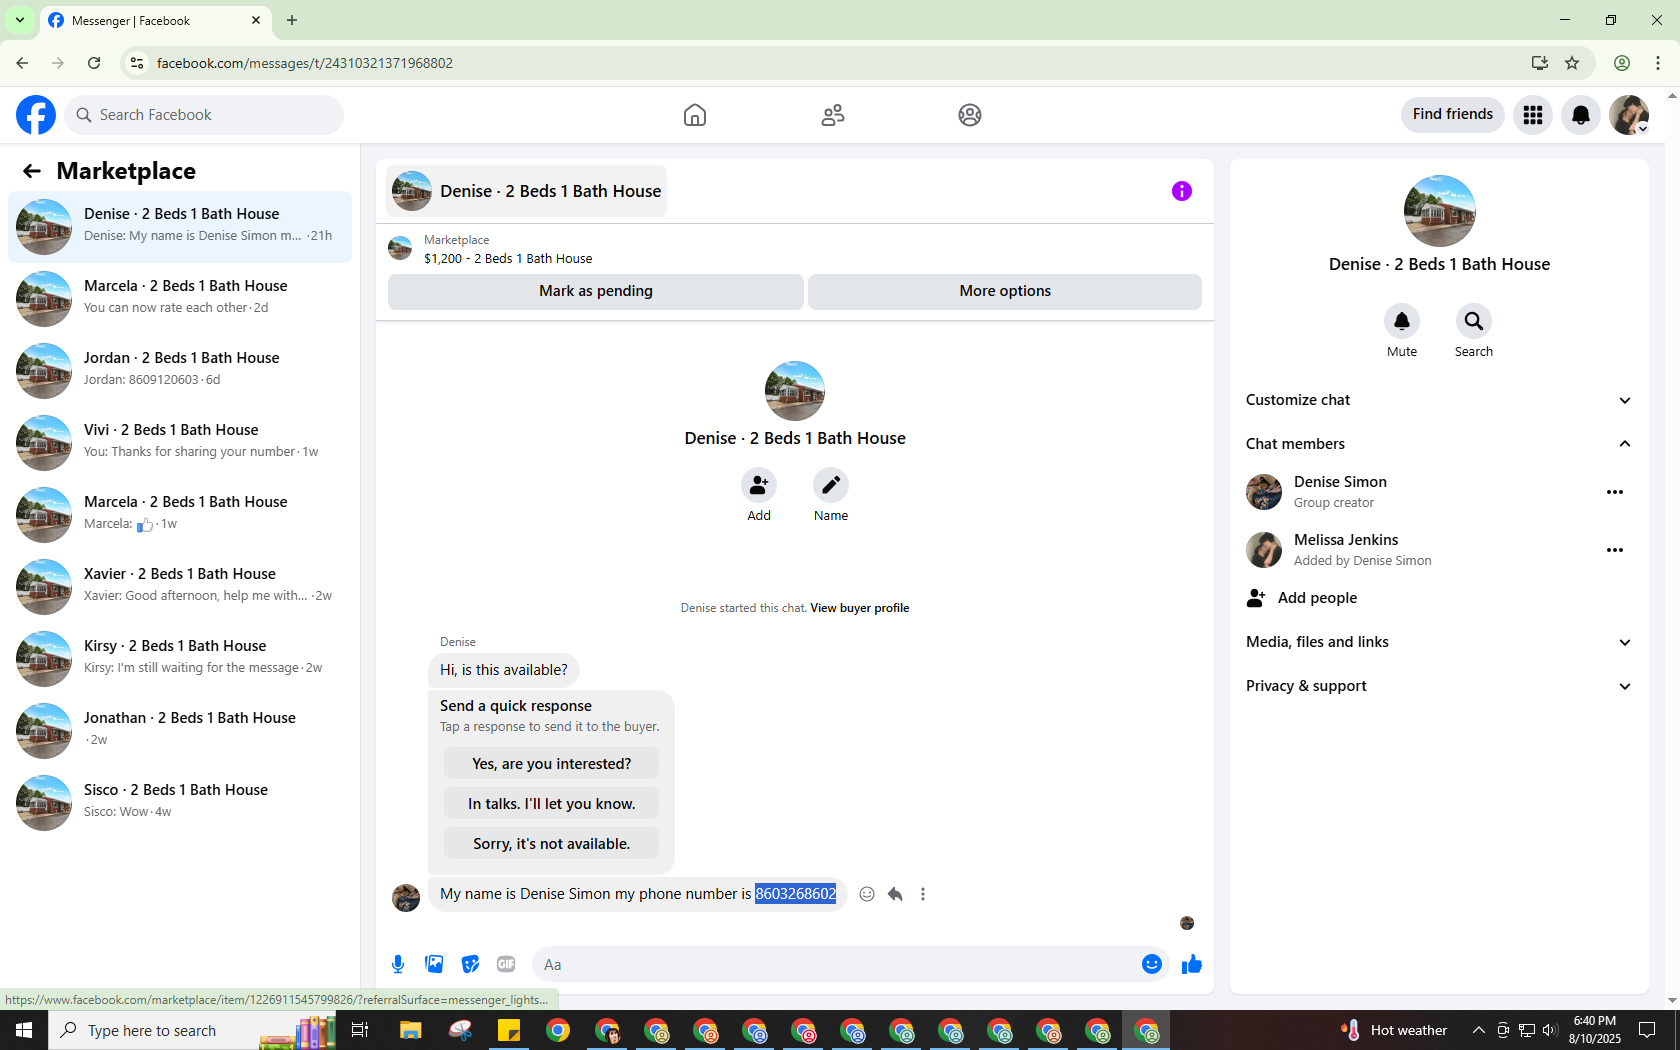
Task: Click the Windows taskbar search box
Action: click(192, 1030)
